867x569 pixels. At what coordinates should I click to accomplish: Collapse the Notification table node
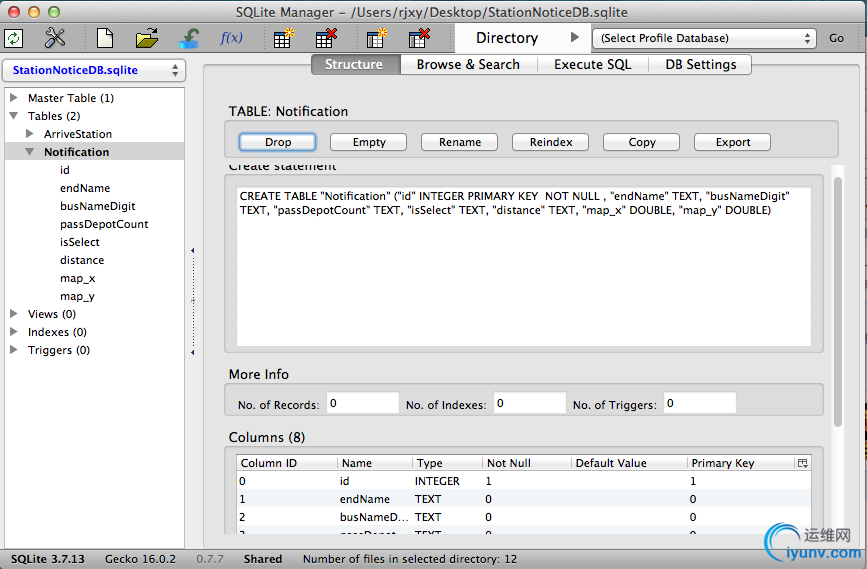pos(30,152)
